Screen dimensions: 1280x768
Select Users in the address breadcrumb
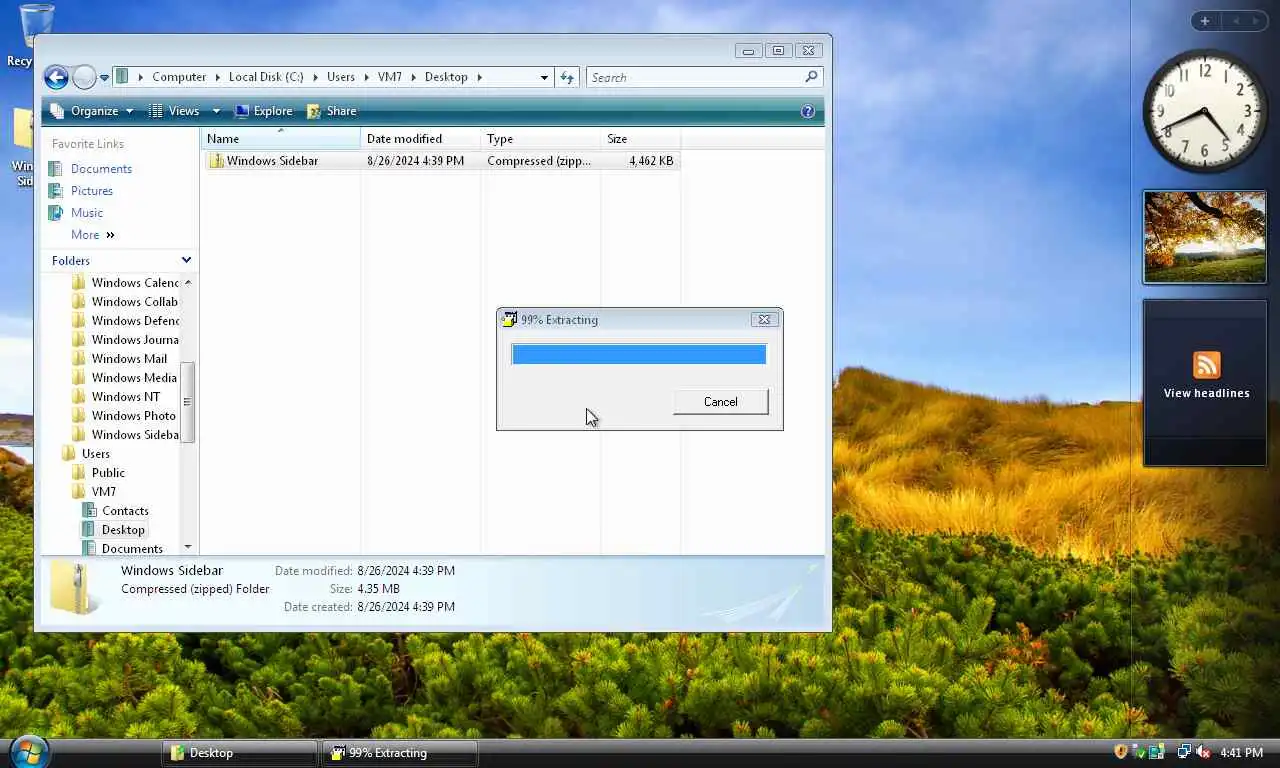point(341,77)
